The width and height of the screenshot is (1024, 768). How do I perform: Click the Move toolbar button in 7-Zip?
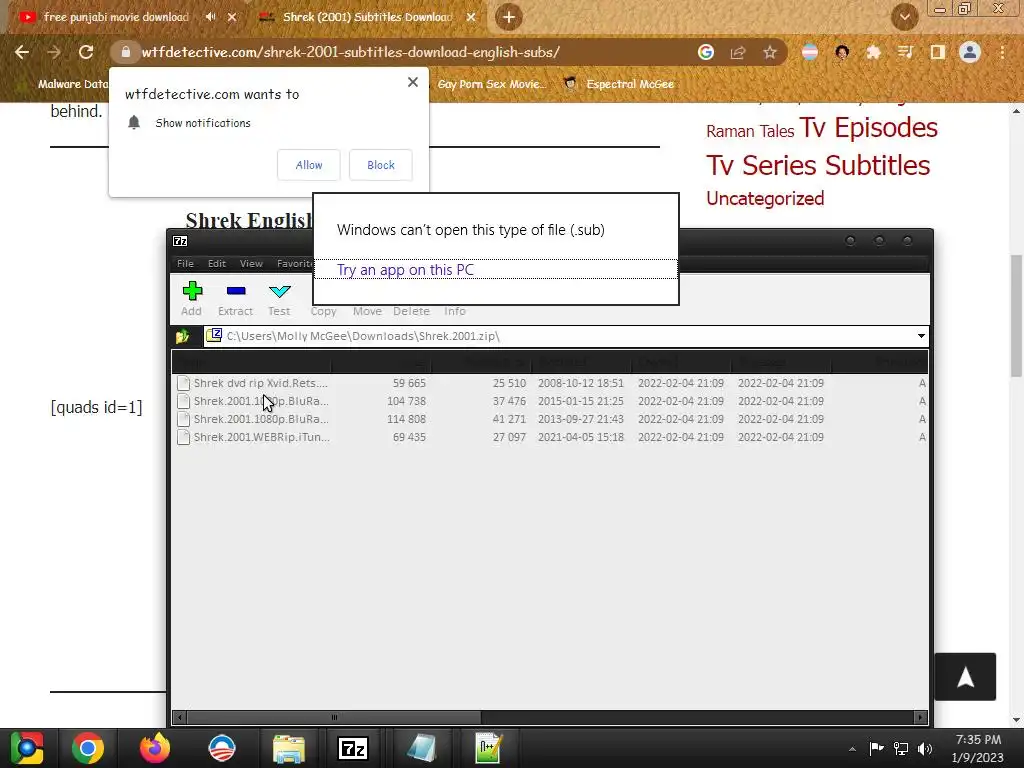point(367,311)
